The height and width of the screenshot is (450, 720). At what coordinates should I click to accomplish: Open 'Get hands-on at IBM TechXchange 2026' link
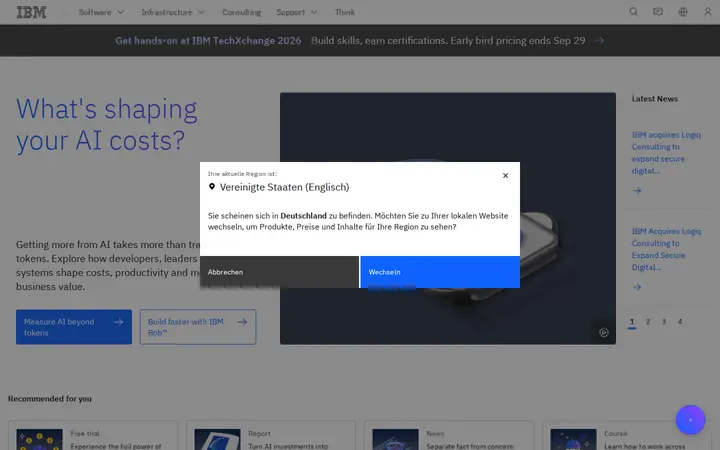point(208,40)
